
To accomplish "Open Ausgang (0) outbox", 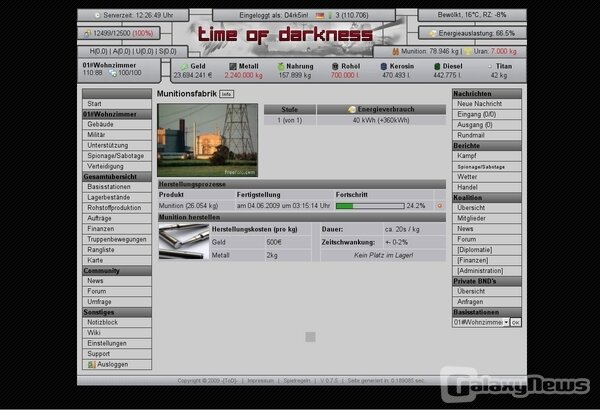I will (x=487, y=125).
